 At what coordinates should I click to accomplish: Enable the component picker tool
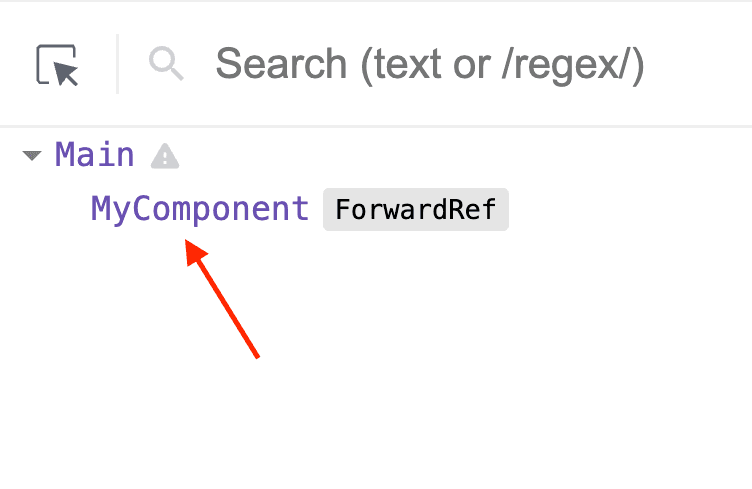tap(57, 65)
